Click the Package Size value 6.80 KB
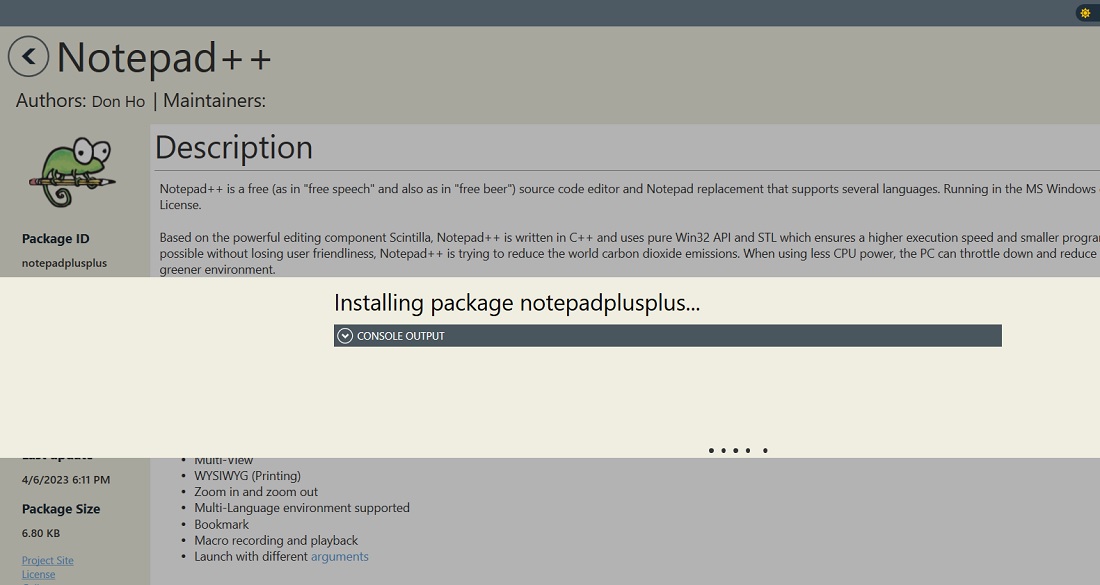The image size is (1100, 585). pyautogui.click(x=40, y=533)
